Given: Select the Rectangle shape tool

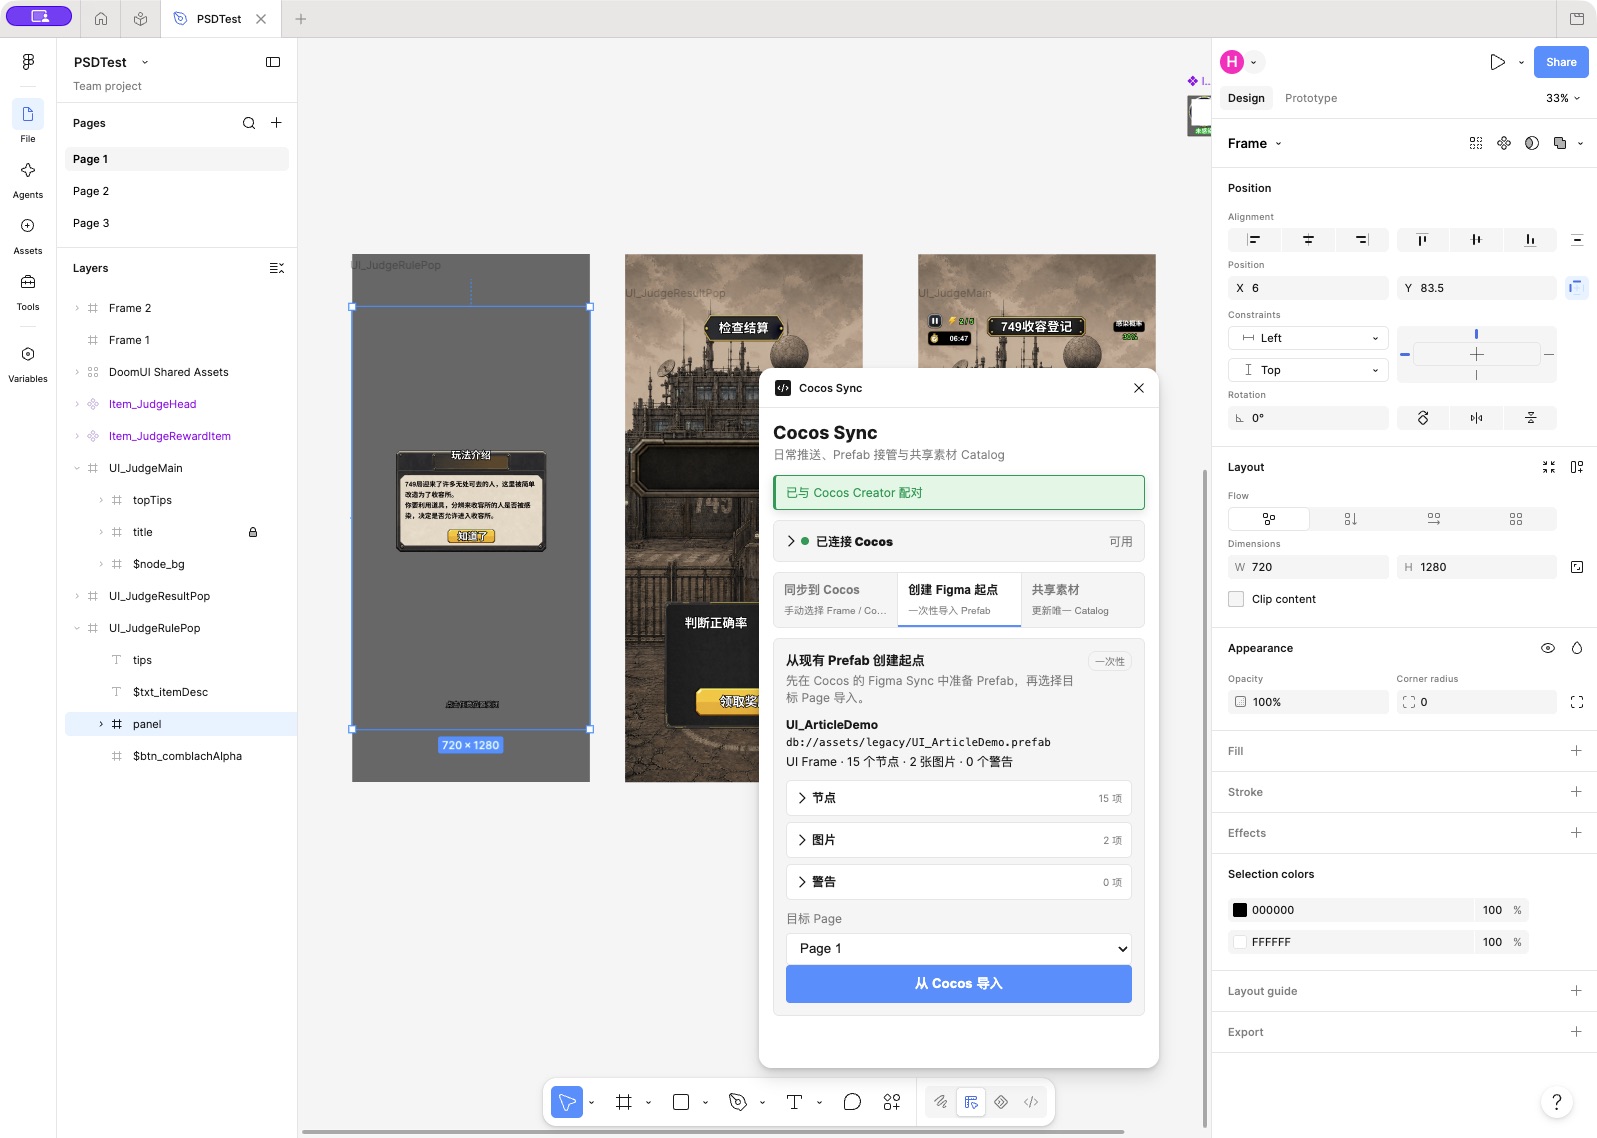Looking at the screenshot, I should pos(681,1102).
